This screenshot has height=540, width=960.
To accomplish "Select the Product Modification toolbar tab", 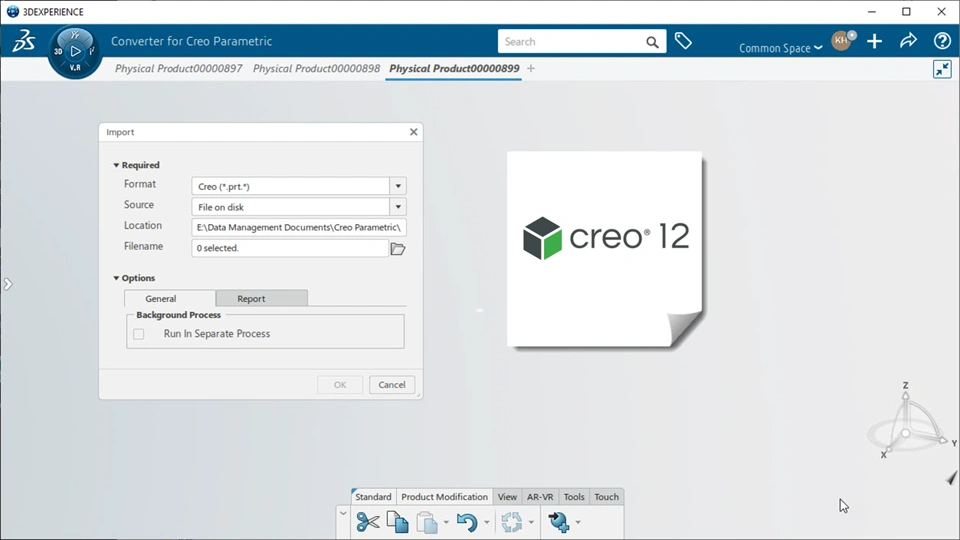I will [x=444, y=497].
